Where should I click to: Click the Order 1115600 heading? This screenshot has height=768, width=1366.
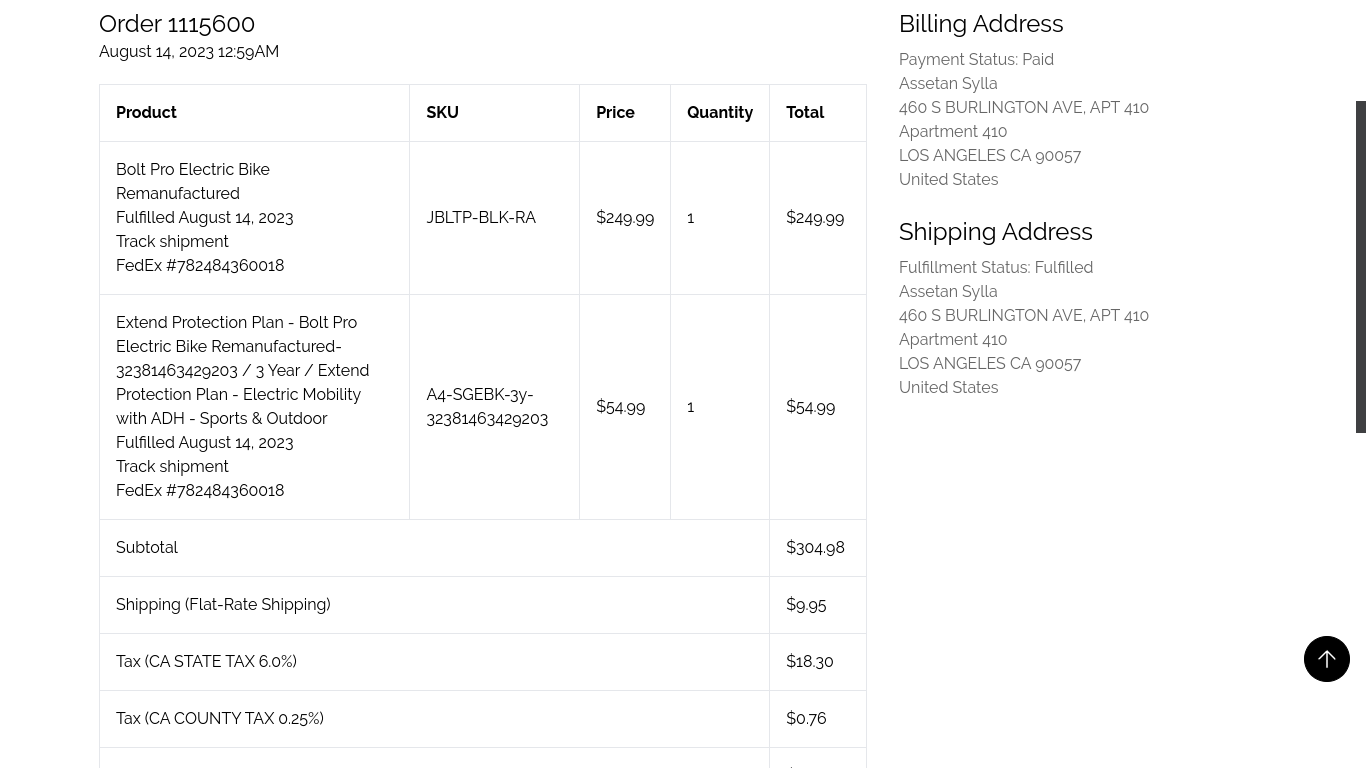(177, 23)
